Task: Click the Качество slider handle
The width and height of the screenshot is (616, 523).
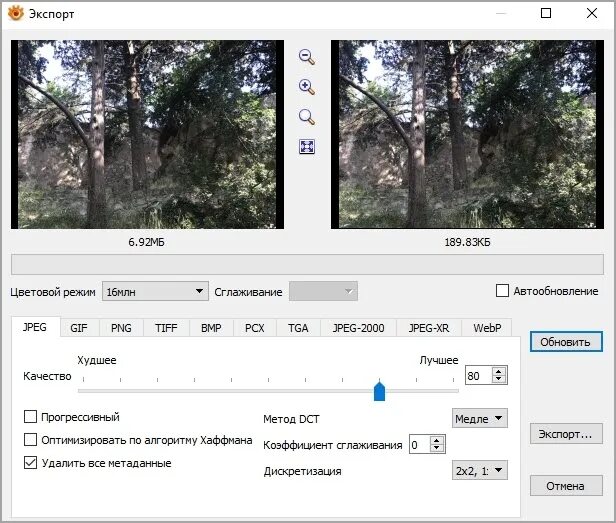Action: 380,391
